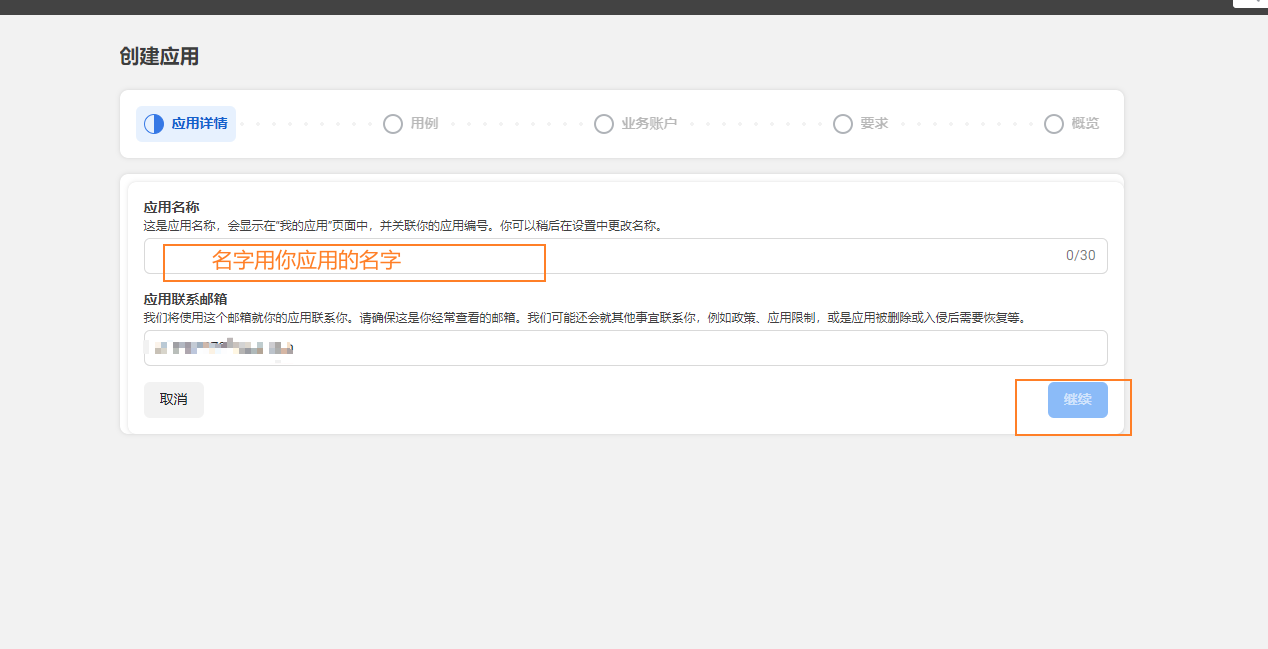Click the 要求 step circle

click(x=843, y=124)
